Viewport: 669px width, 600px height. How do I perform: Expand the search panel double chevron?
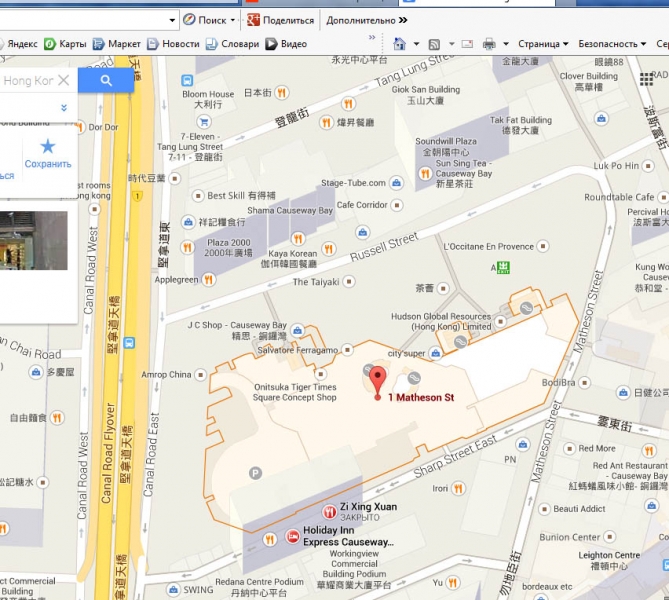(64, 108)
